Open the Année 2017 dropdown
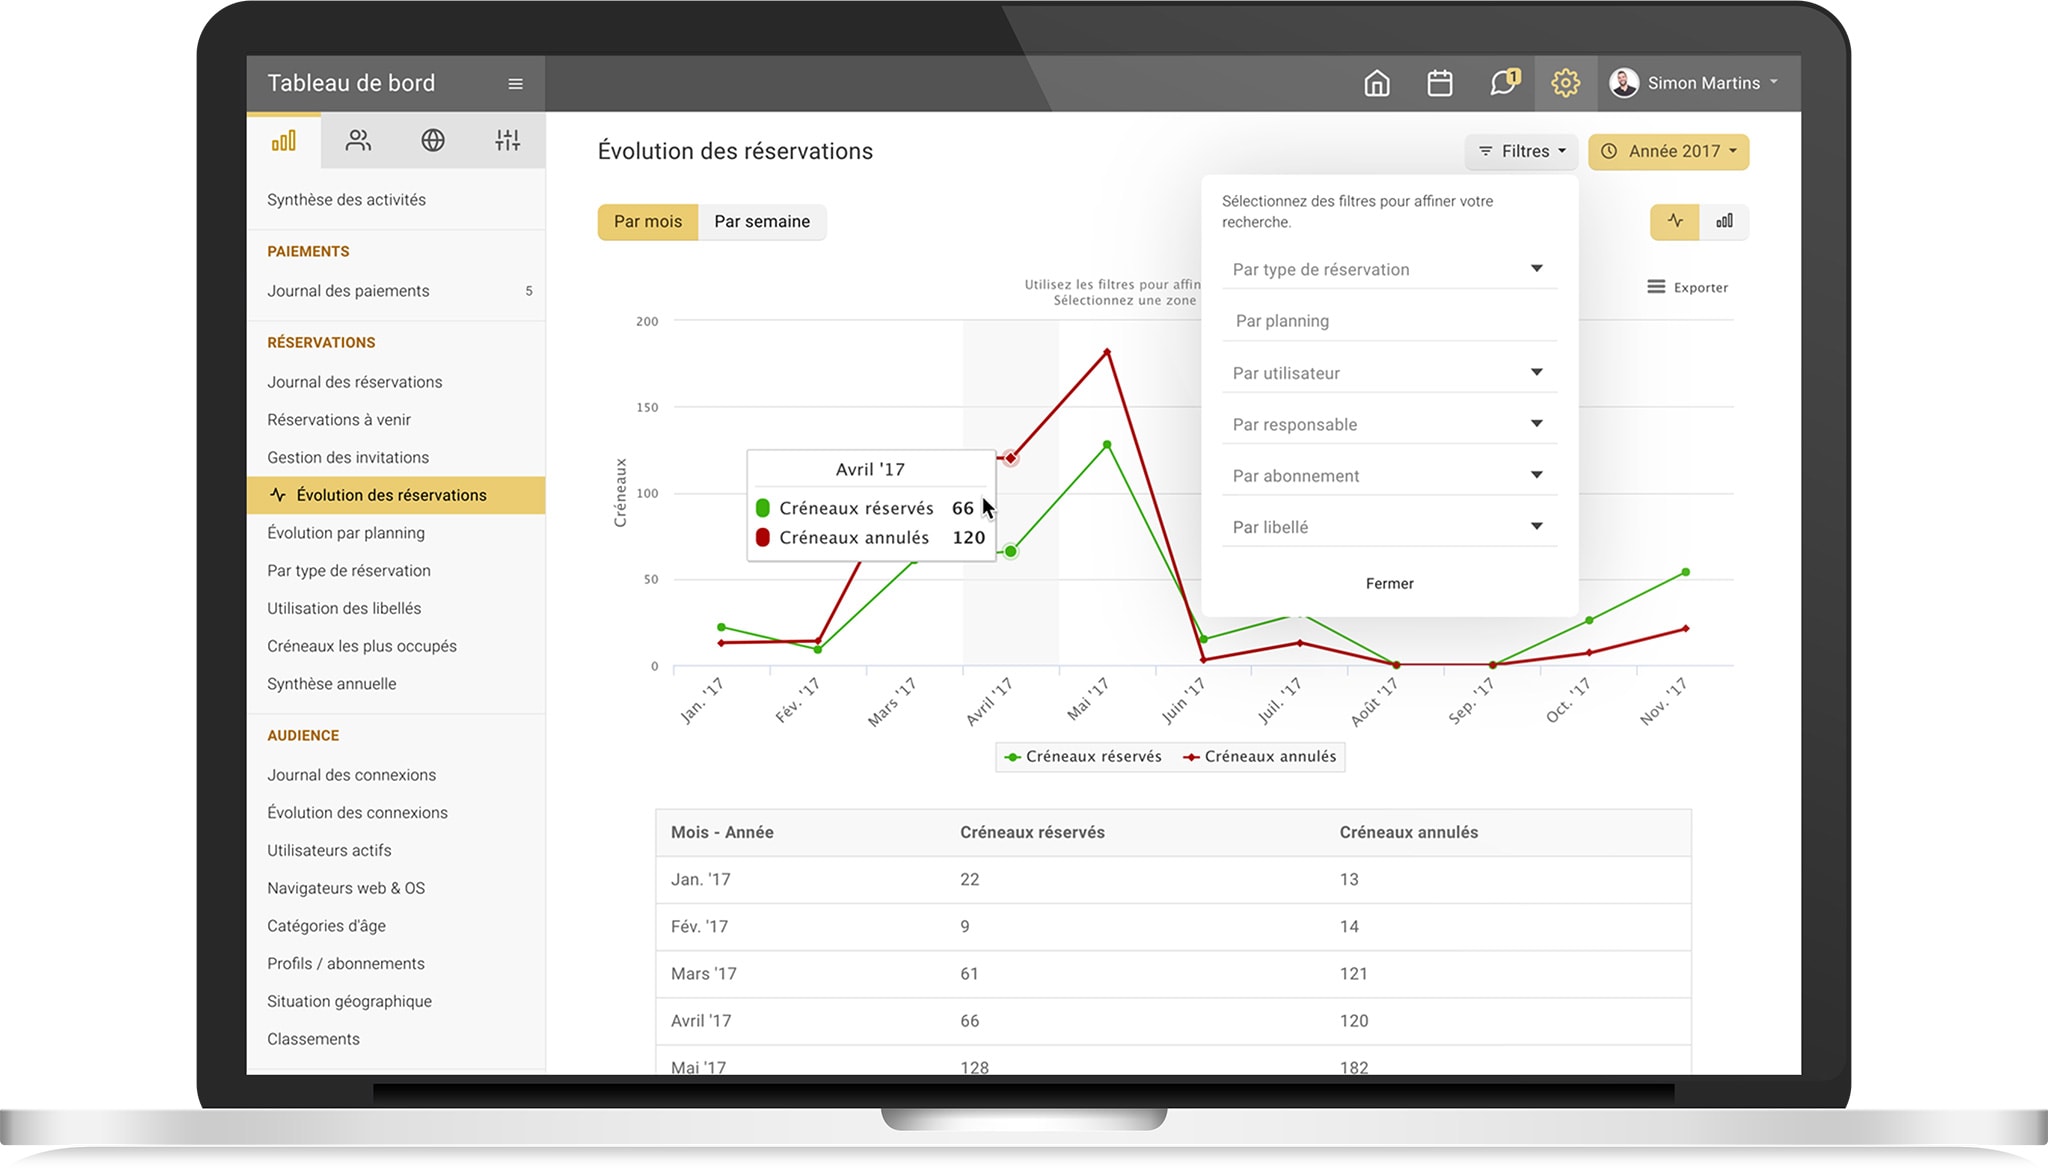 click(x=1668, y=152)
